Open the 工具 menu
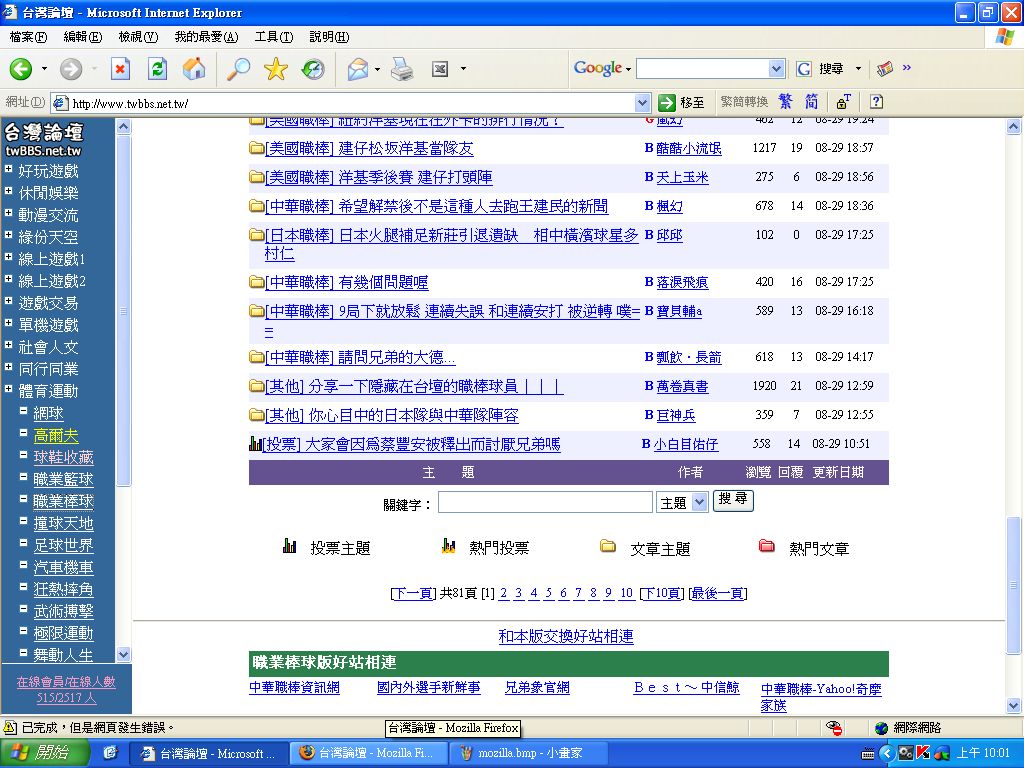 click(x=273, y=37)
